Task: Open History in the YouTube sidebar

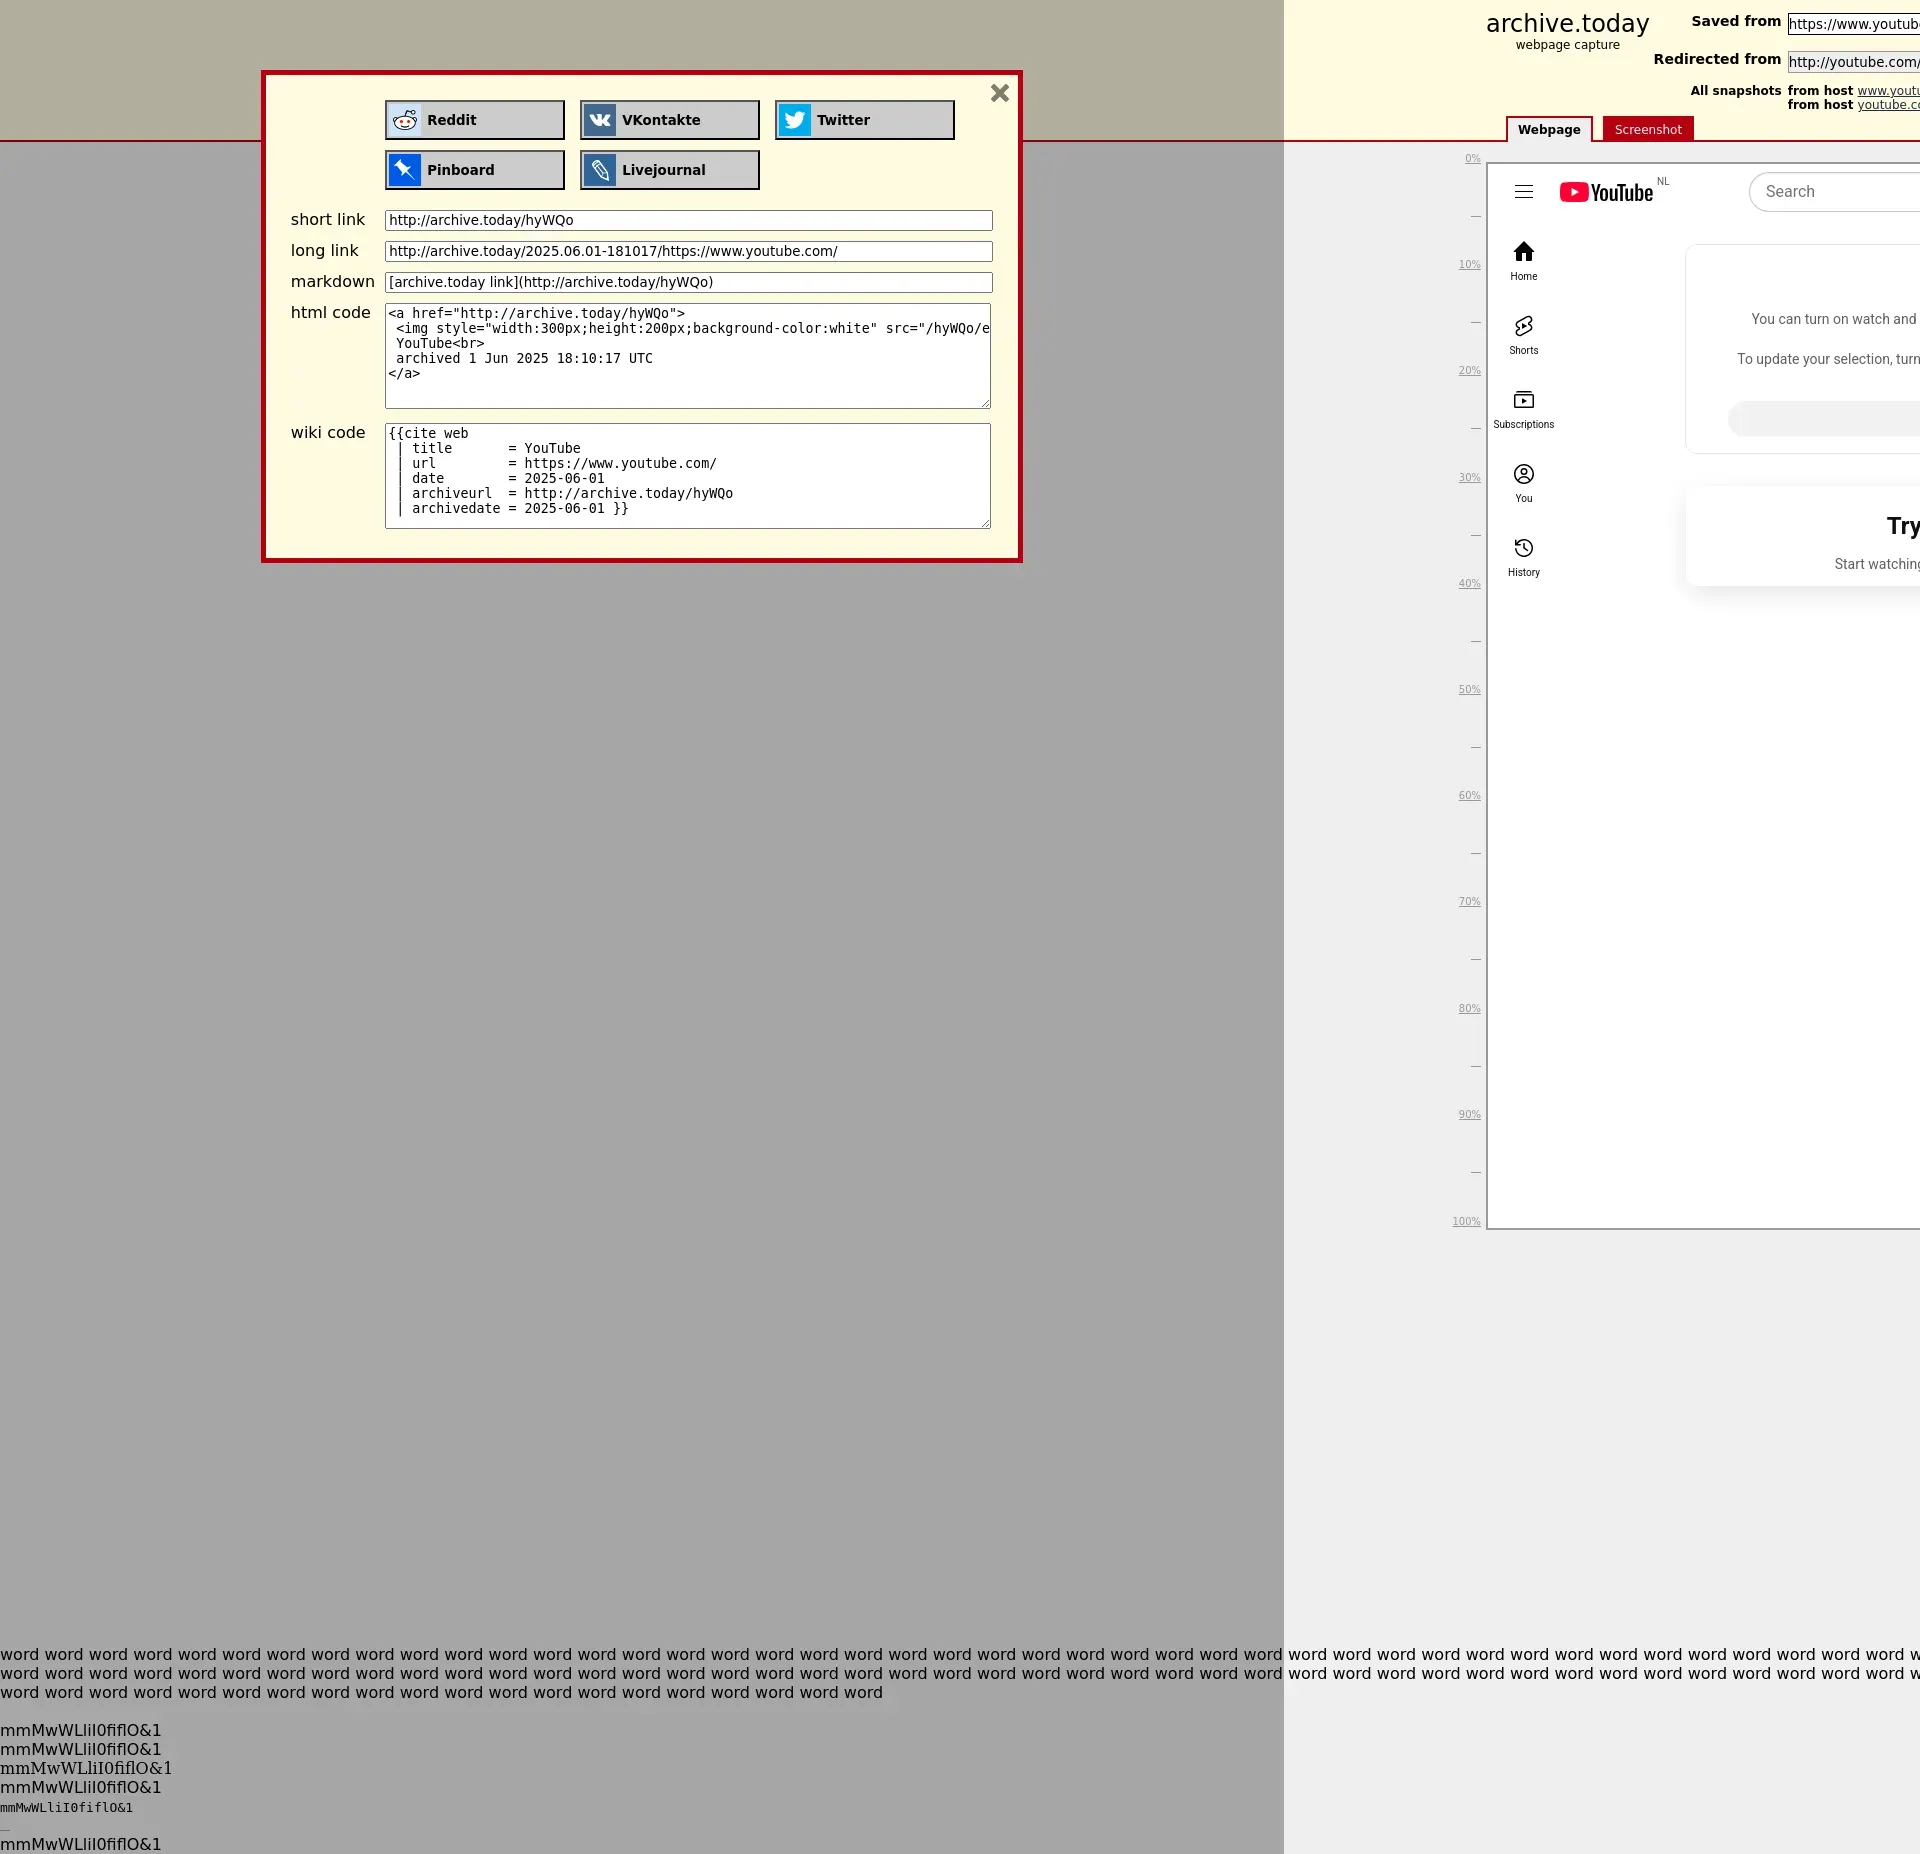Action: click(1523, 556)
